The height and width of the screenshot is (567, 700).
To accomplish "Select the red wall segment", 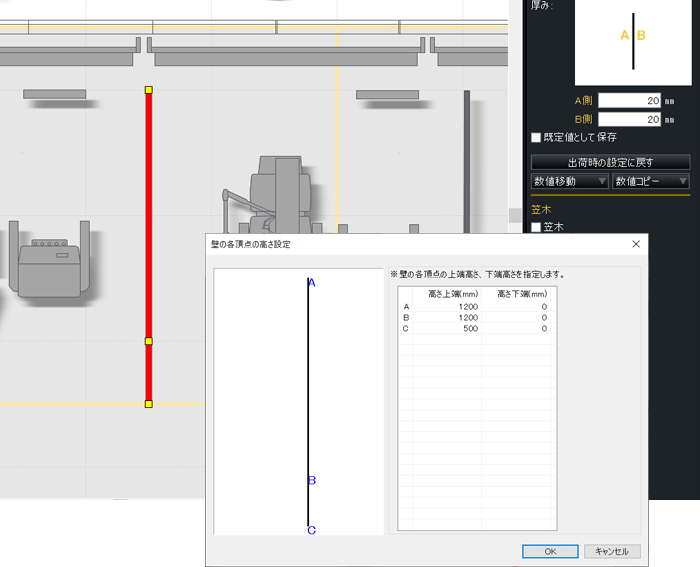I will [x=149, y=220].
